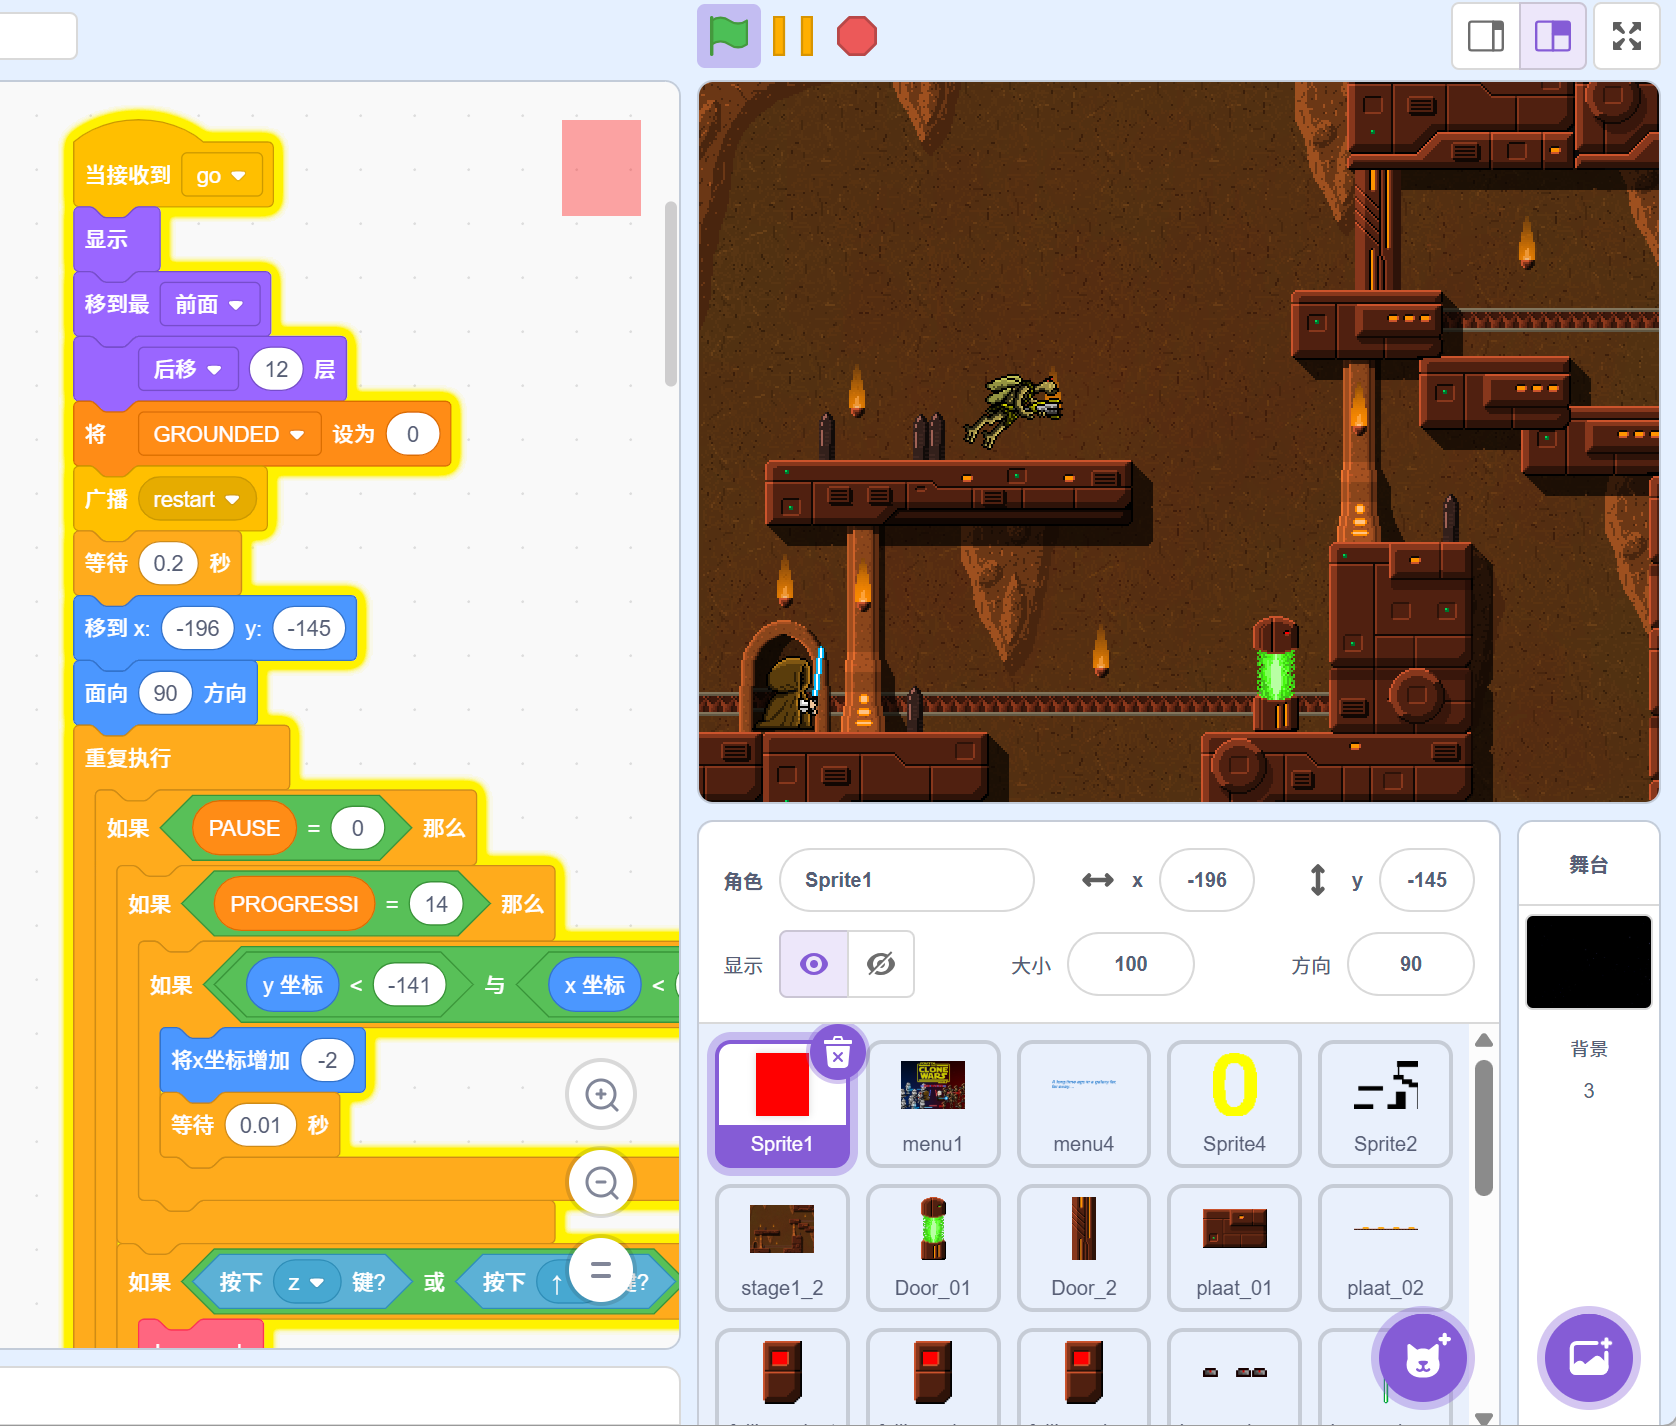Zoom in on the code workspace
The height and width of the screenshot is (1426, 1676).
pos(601,1095)
